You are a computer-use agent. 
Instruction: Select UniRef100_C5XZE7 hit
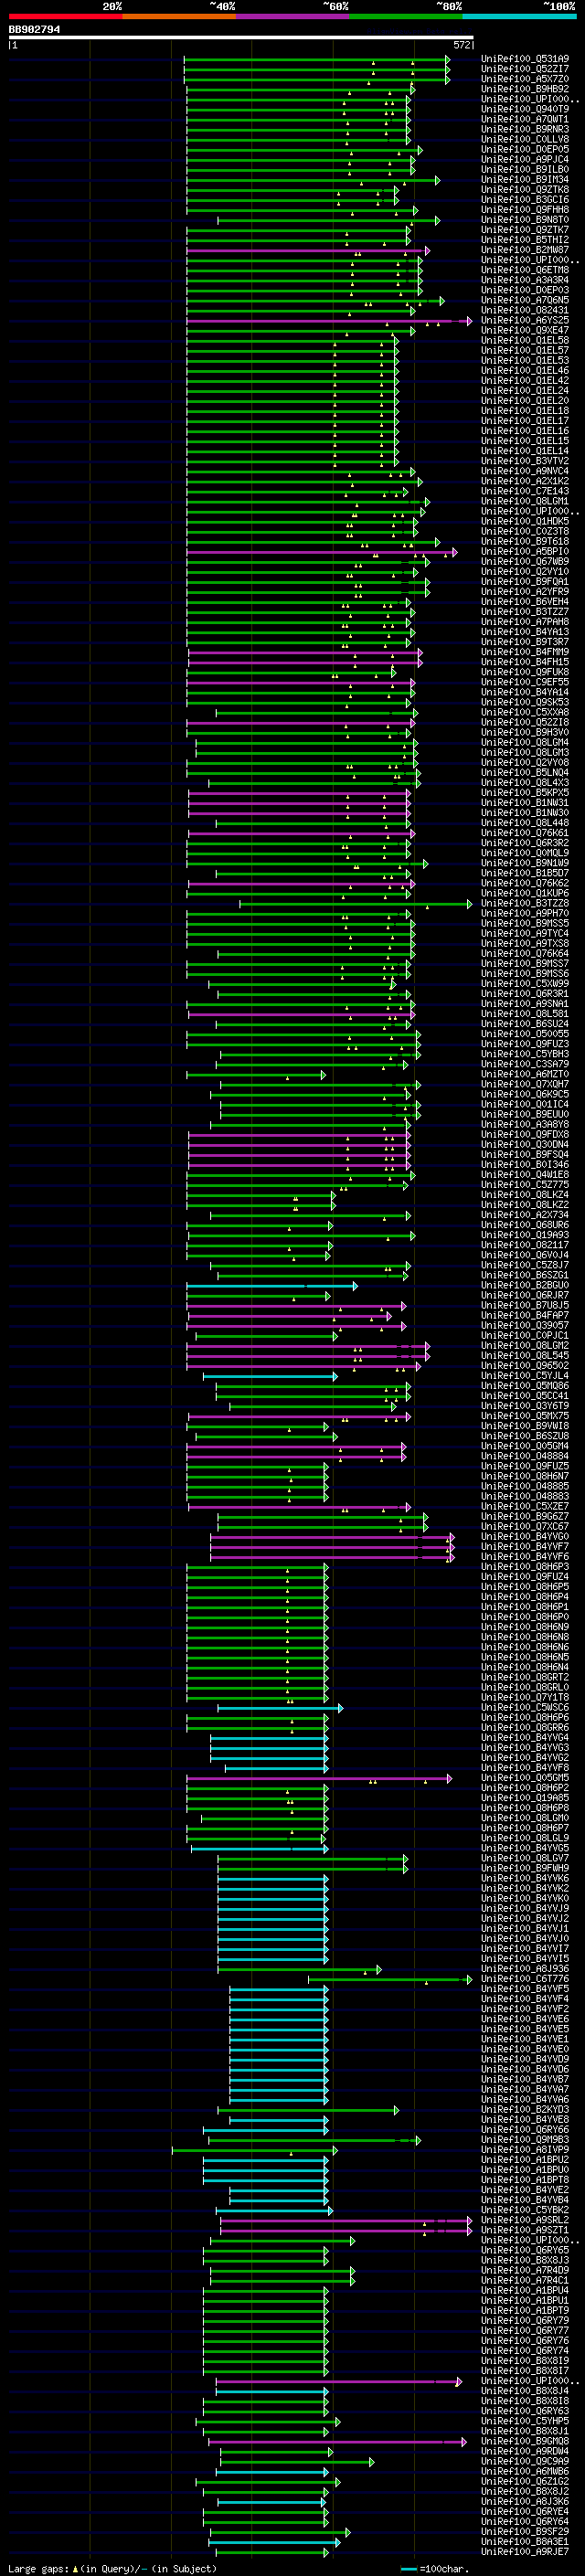[525, 1506]
